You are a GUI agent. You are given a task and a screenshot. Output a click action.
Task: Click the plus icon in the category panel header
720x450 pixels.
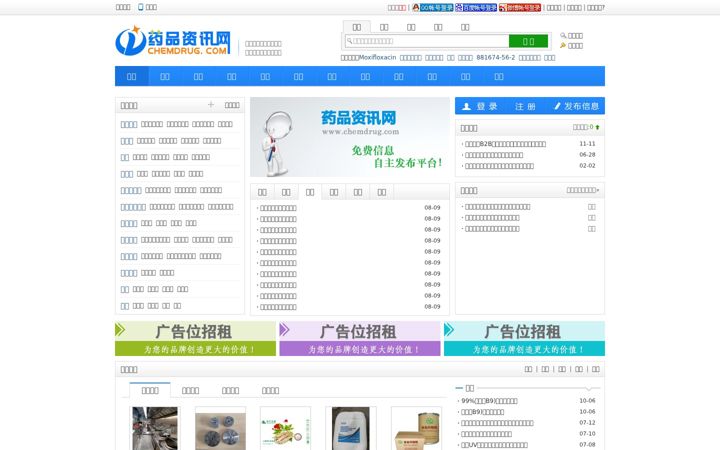[x=211, y=105]
